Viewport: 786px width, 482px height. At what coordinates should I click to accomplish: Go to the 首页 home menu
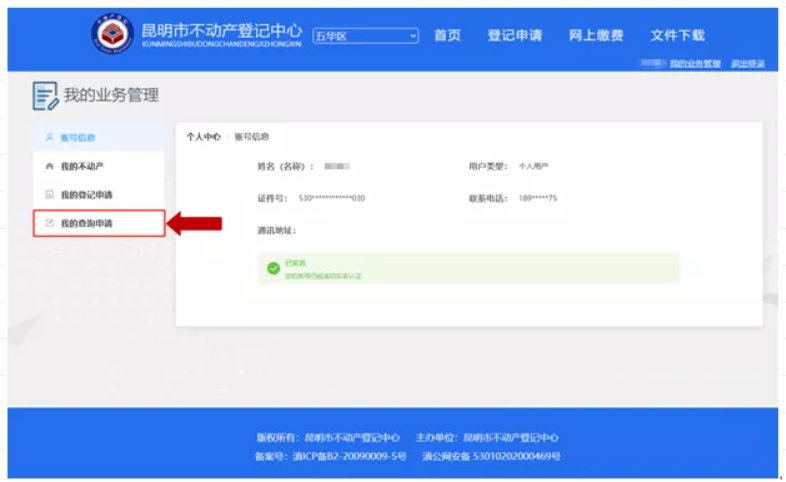[447, 36]
